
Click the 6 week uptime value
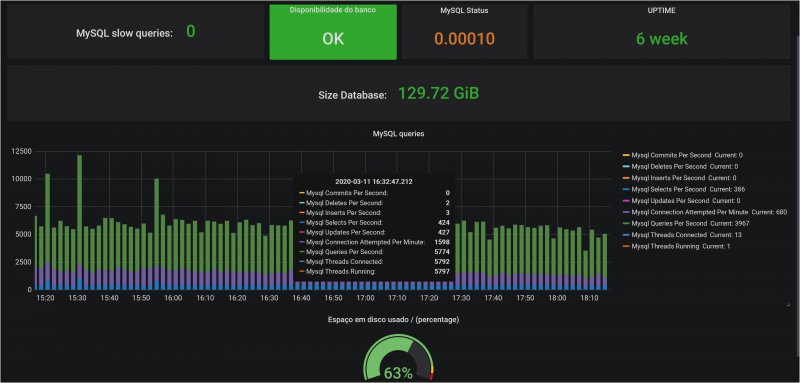coord(661,39)
